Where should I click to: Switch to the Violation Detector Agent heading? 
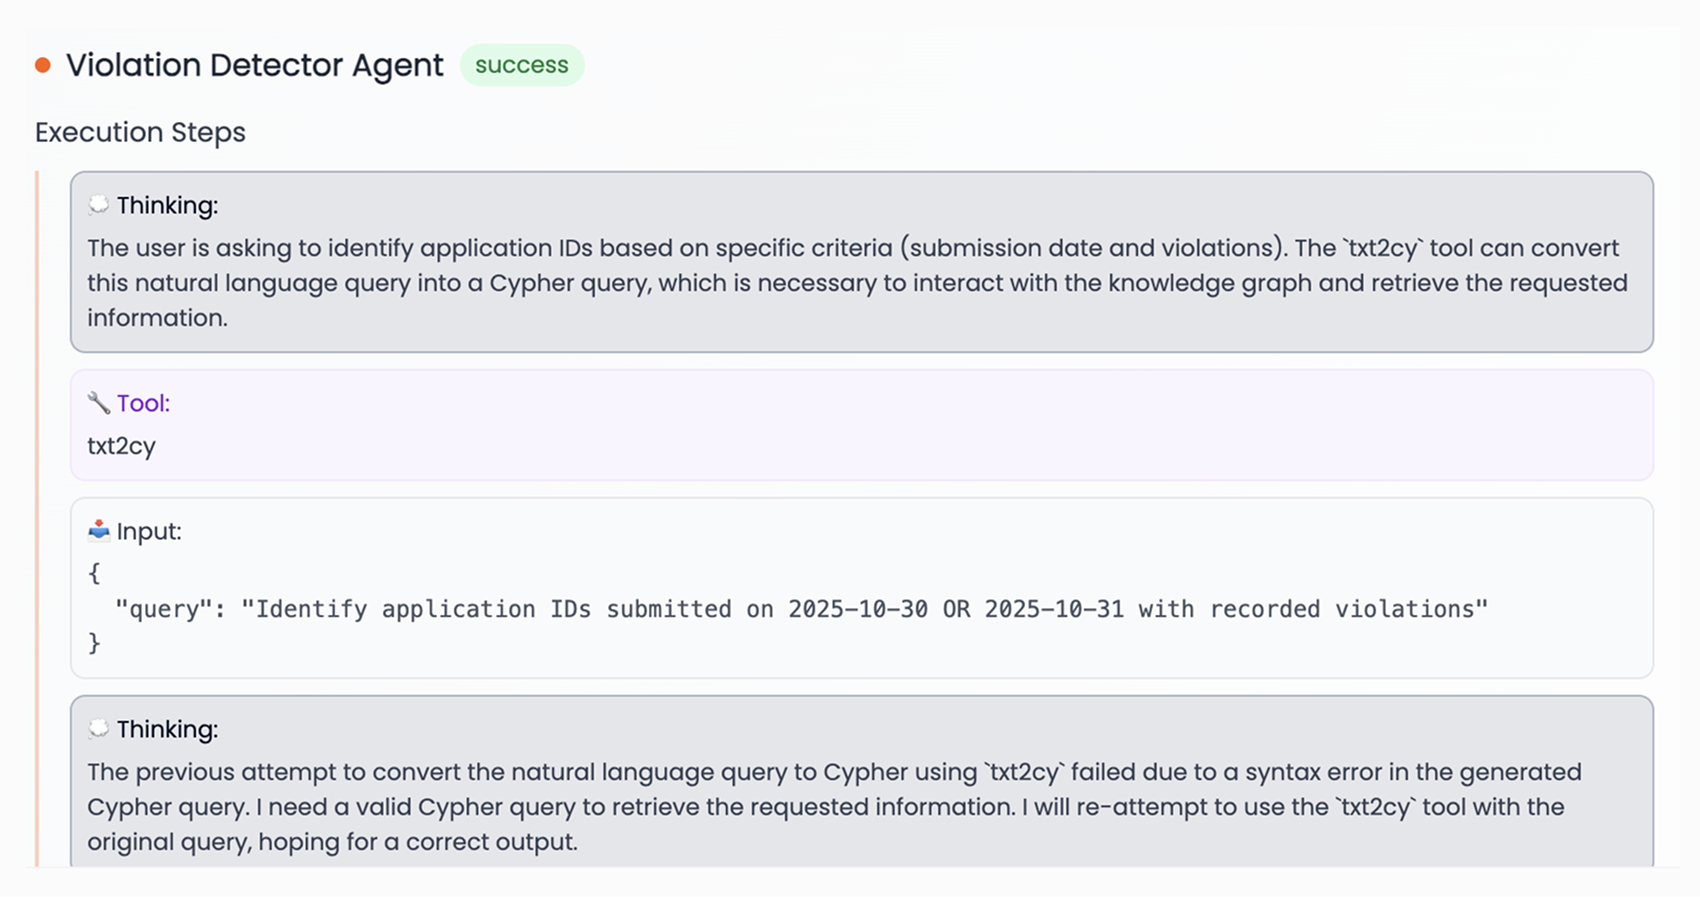pos(253,64)
